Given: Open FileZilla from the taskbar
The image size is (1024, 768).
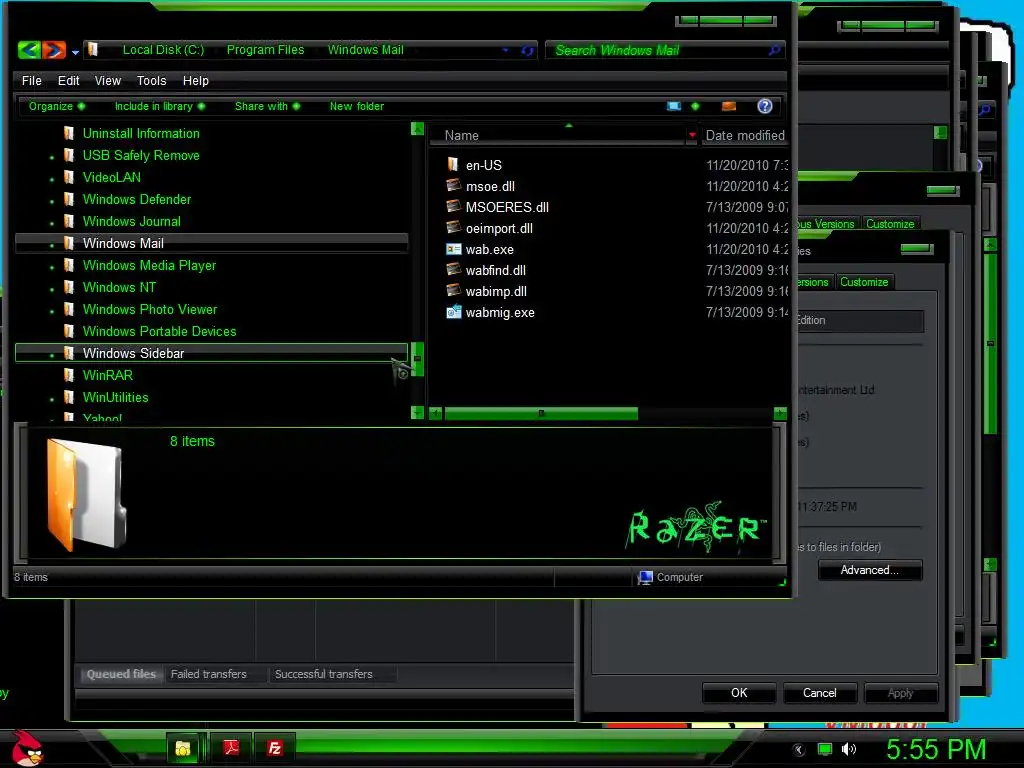Looking at the screenshot, I should 274,748.
